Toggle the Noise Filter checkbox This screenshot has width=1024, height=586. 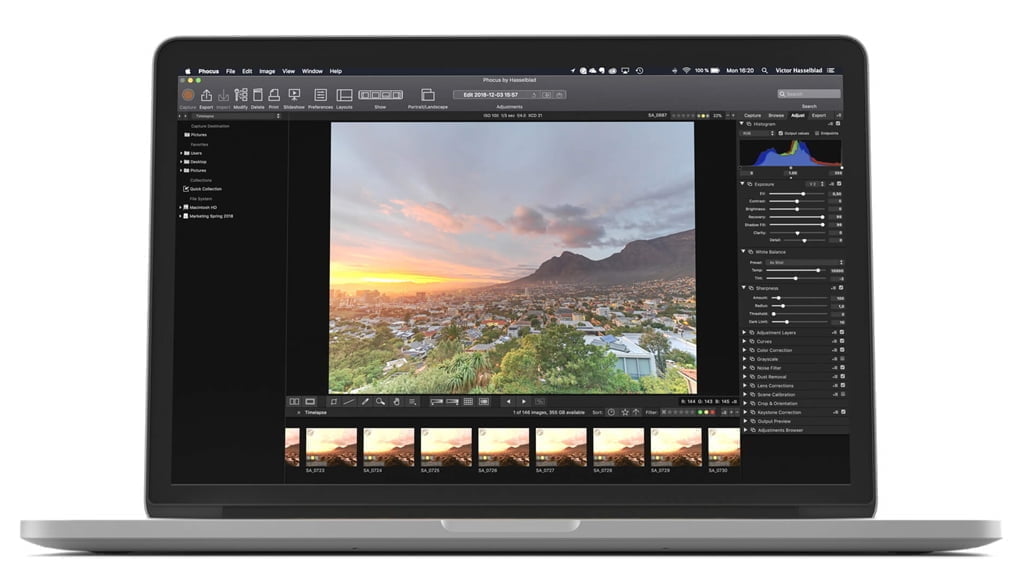pos(842,368)
